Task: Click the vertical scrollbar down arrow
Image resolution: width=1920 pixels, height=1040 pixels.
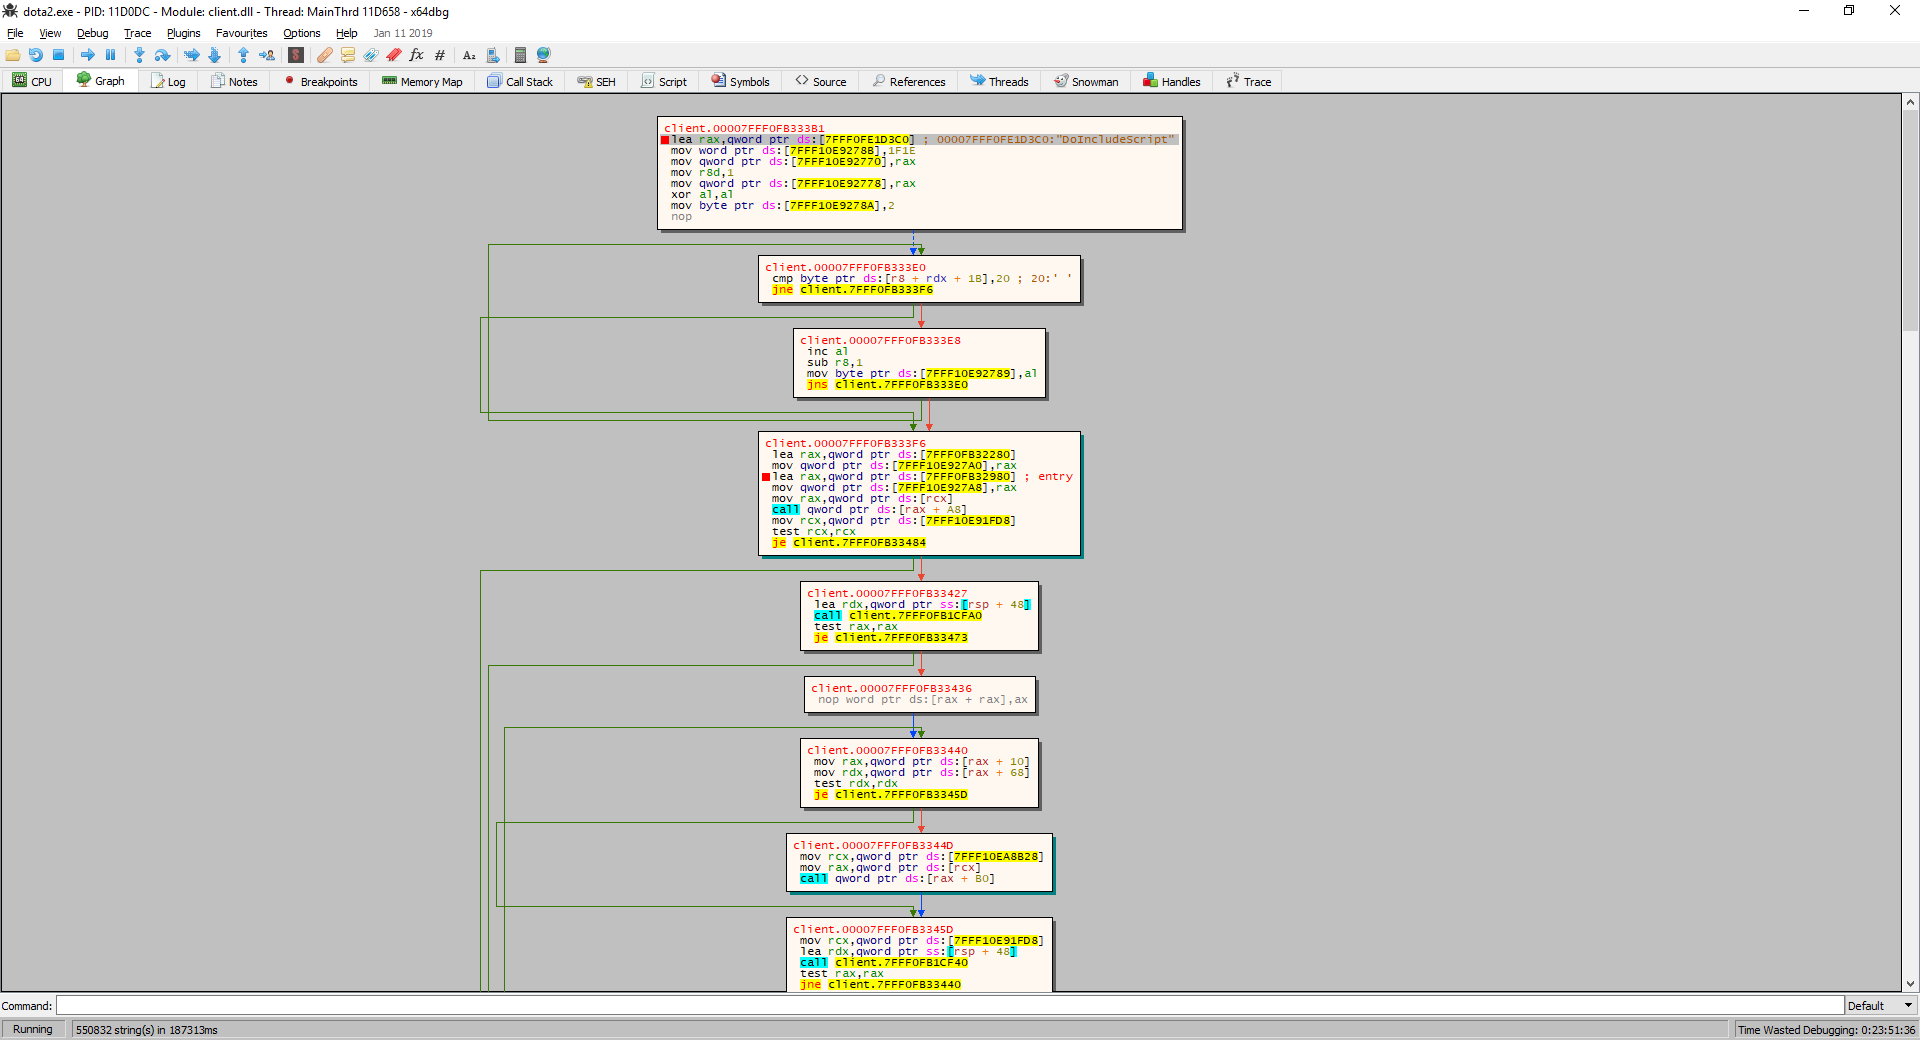Action: pos(1910,984)
